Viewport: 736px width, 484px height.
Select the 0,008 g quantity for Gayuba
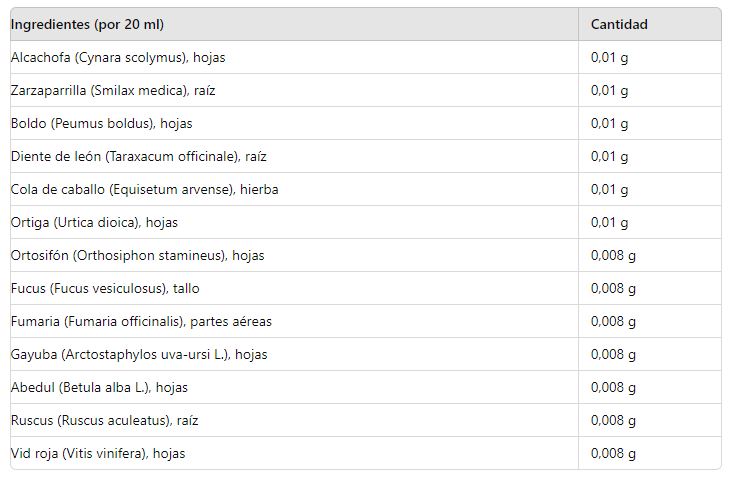[x=613, y=354]
